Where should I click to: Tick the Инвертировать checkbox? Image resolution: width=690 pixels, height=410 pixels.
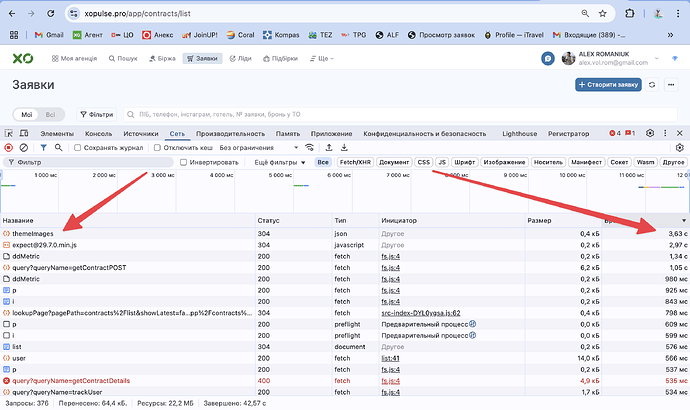pos(184,162)
